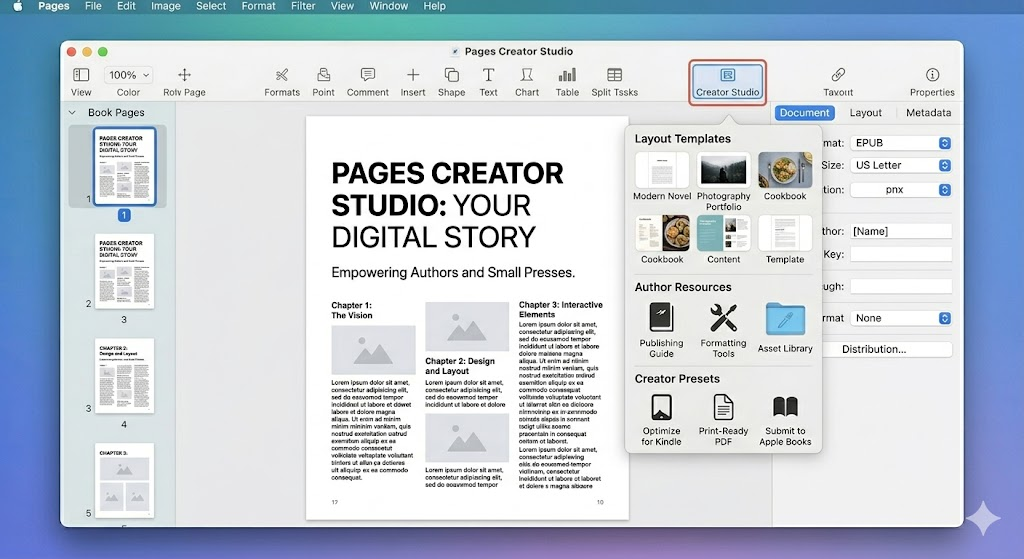Screen dimensions: 1024x559
Task: Open the EPUB format dropdown
Action: (x=901, y=142)
